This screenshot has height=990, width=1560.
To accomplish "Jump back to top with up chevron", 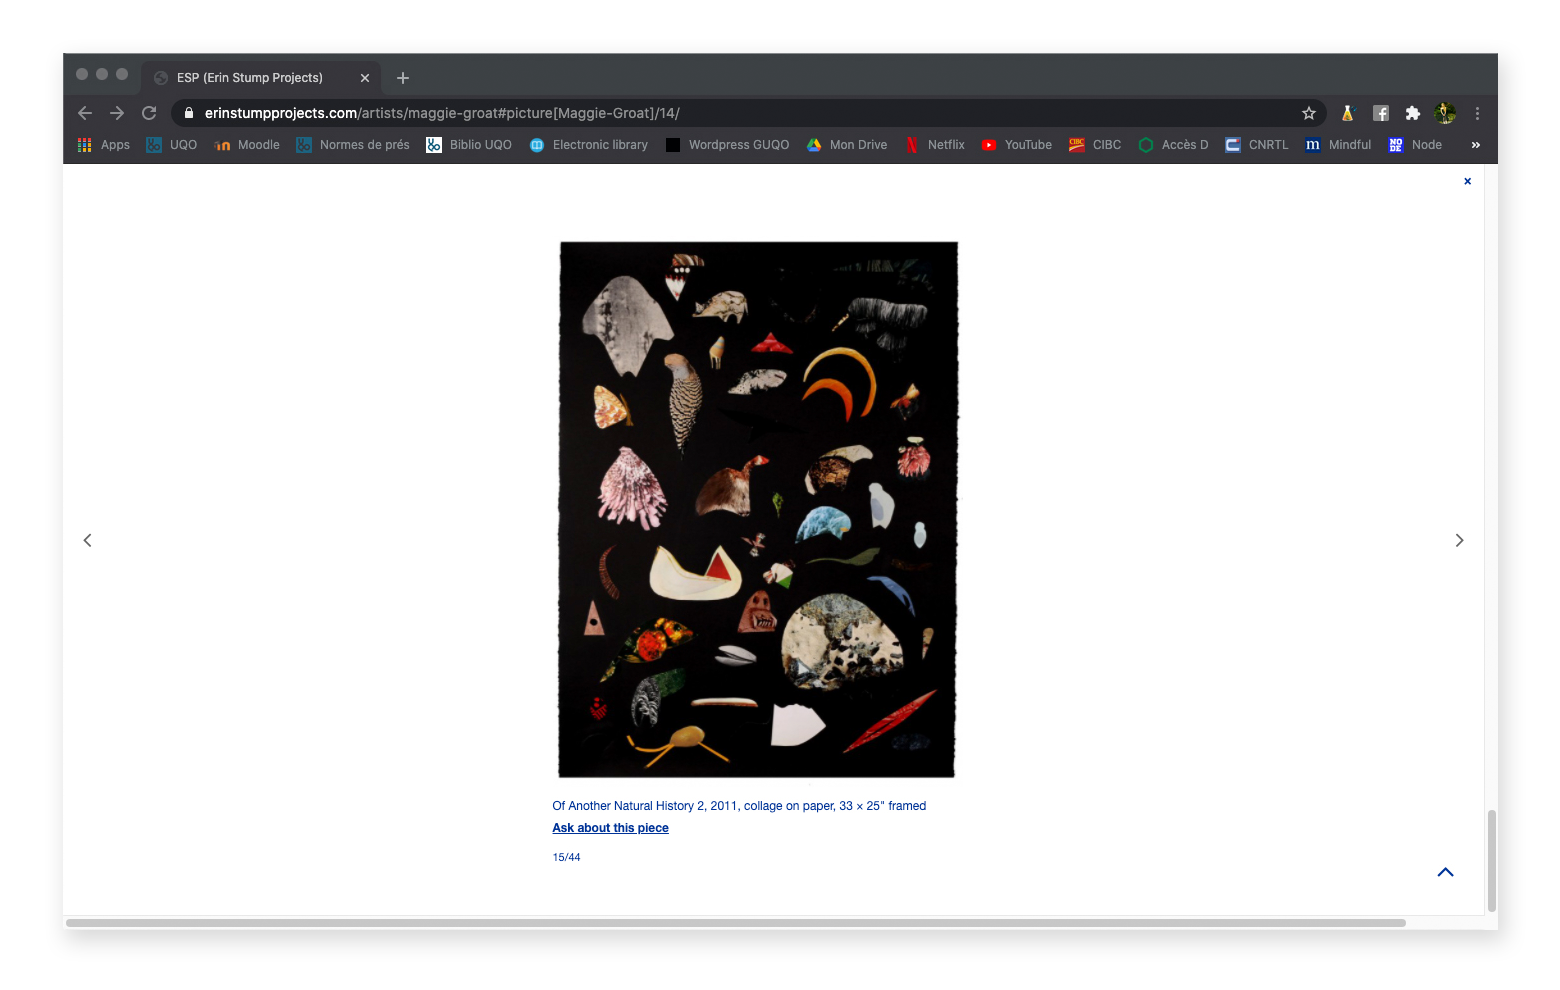I will [1445, 872].
